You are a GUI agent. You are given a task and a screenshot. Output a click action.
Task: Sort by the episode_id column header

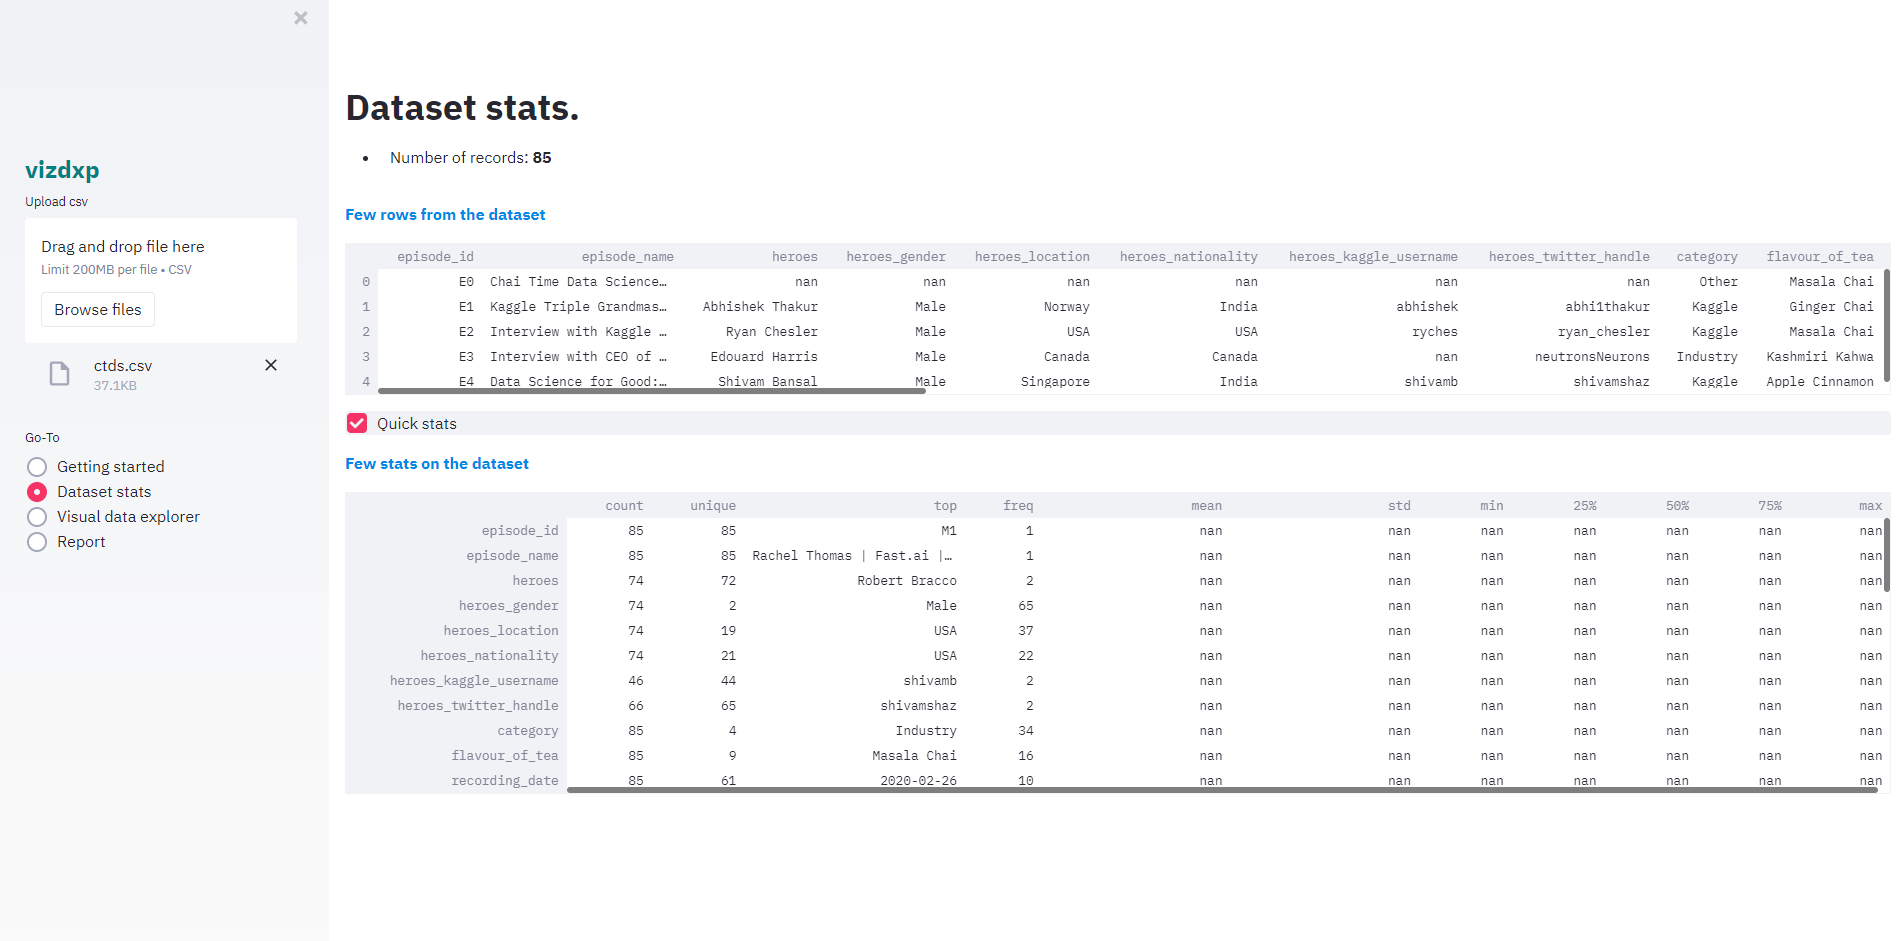coord(435,257)
